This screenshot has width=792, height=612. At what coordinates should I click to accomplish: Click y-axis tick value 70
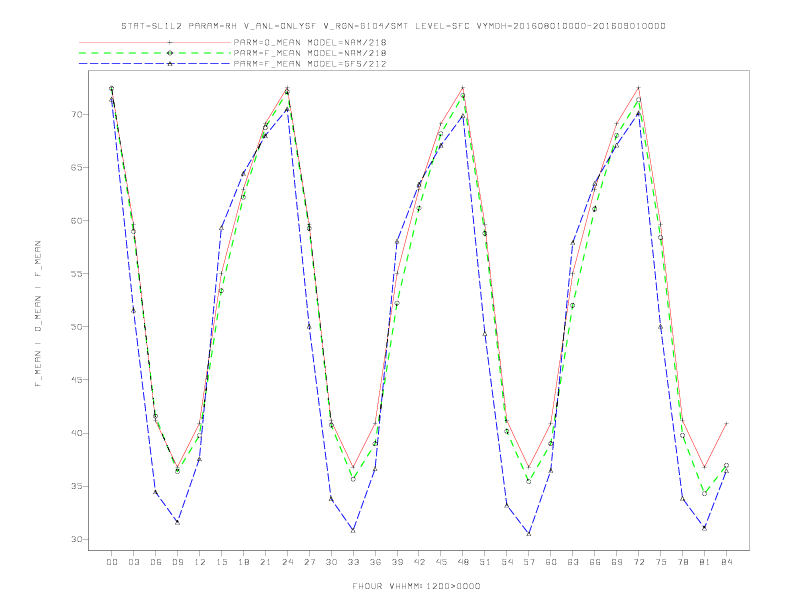coord(76,115)
